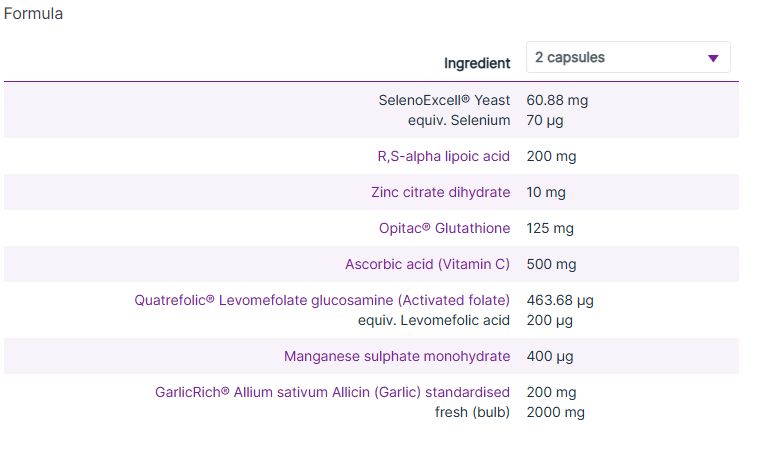764x455 pixels.
Task: Open the 2 capsules serving dropdown
Action: [x=628, y=57]
